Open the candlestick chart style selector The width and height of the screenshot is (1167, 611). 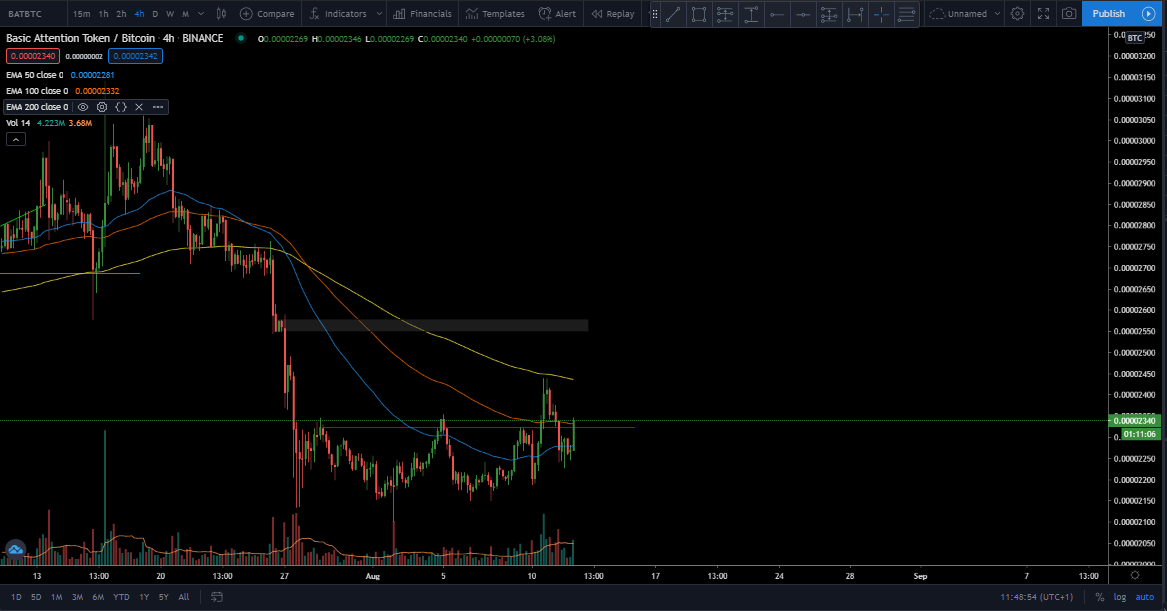click(x=221, y=13)
